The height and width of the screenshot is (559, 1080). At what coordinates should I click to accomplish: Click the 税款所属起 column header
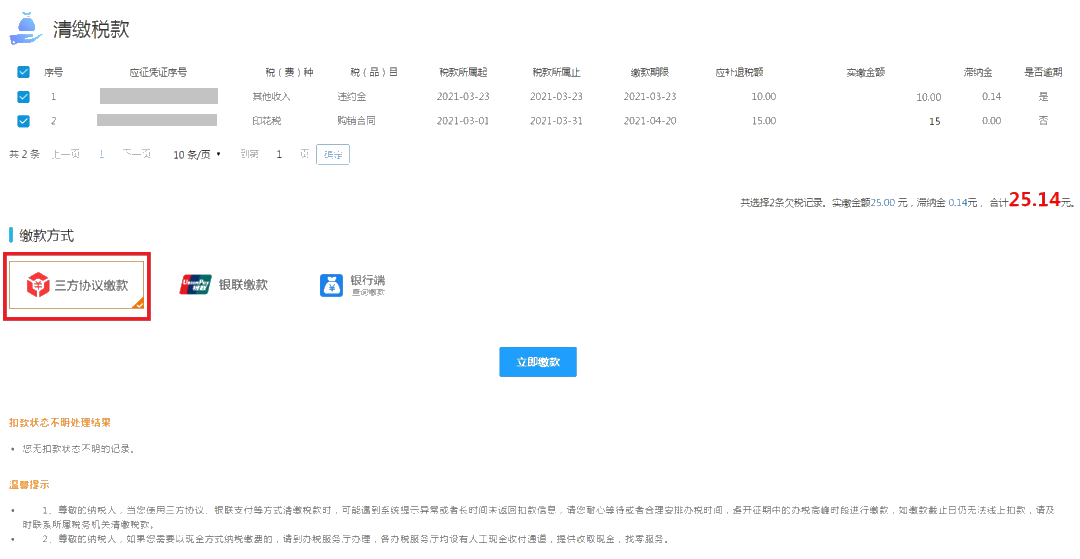pyautogui.click(x=463, y=72)
